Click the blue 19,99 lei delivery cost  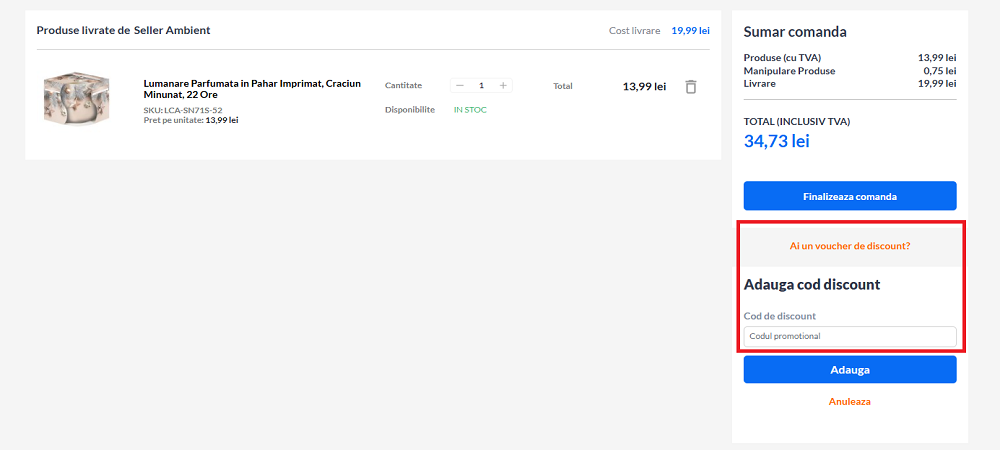(x=690, y=31)
